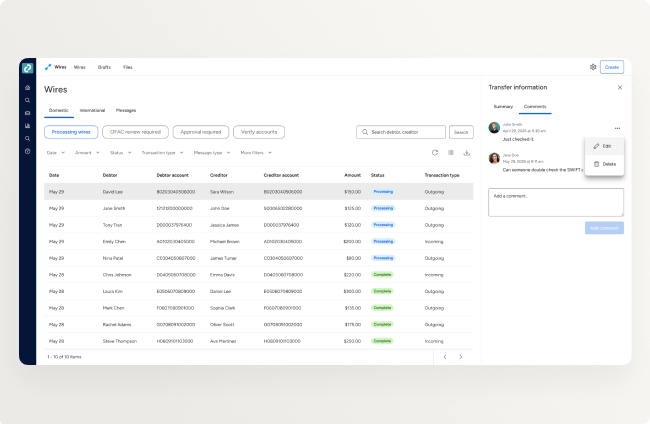Click the trash icon in the comment menu
Screen dimensions: 650x424
click(596, 164)
